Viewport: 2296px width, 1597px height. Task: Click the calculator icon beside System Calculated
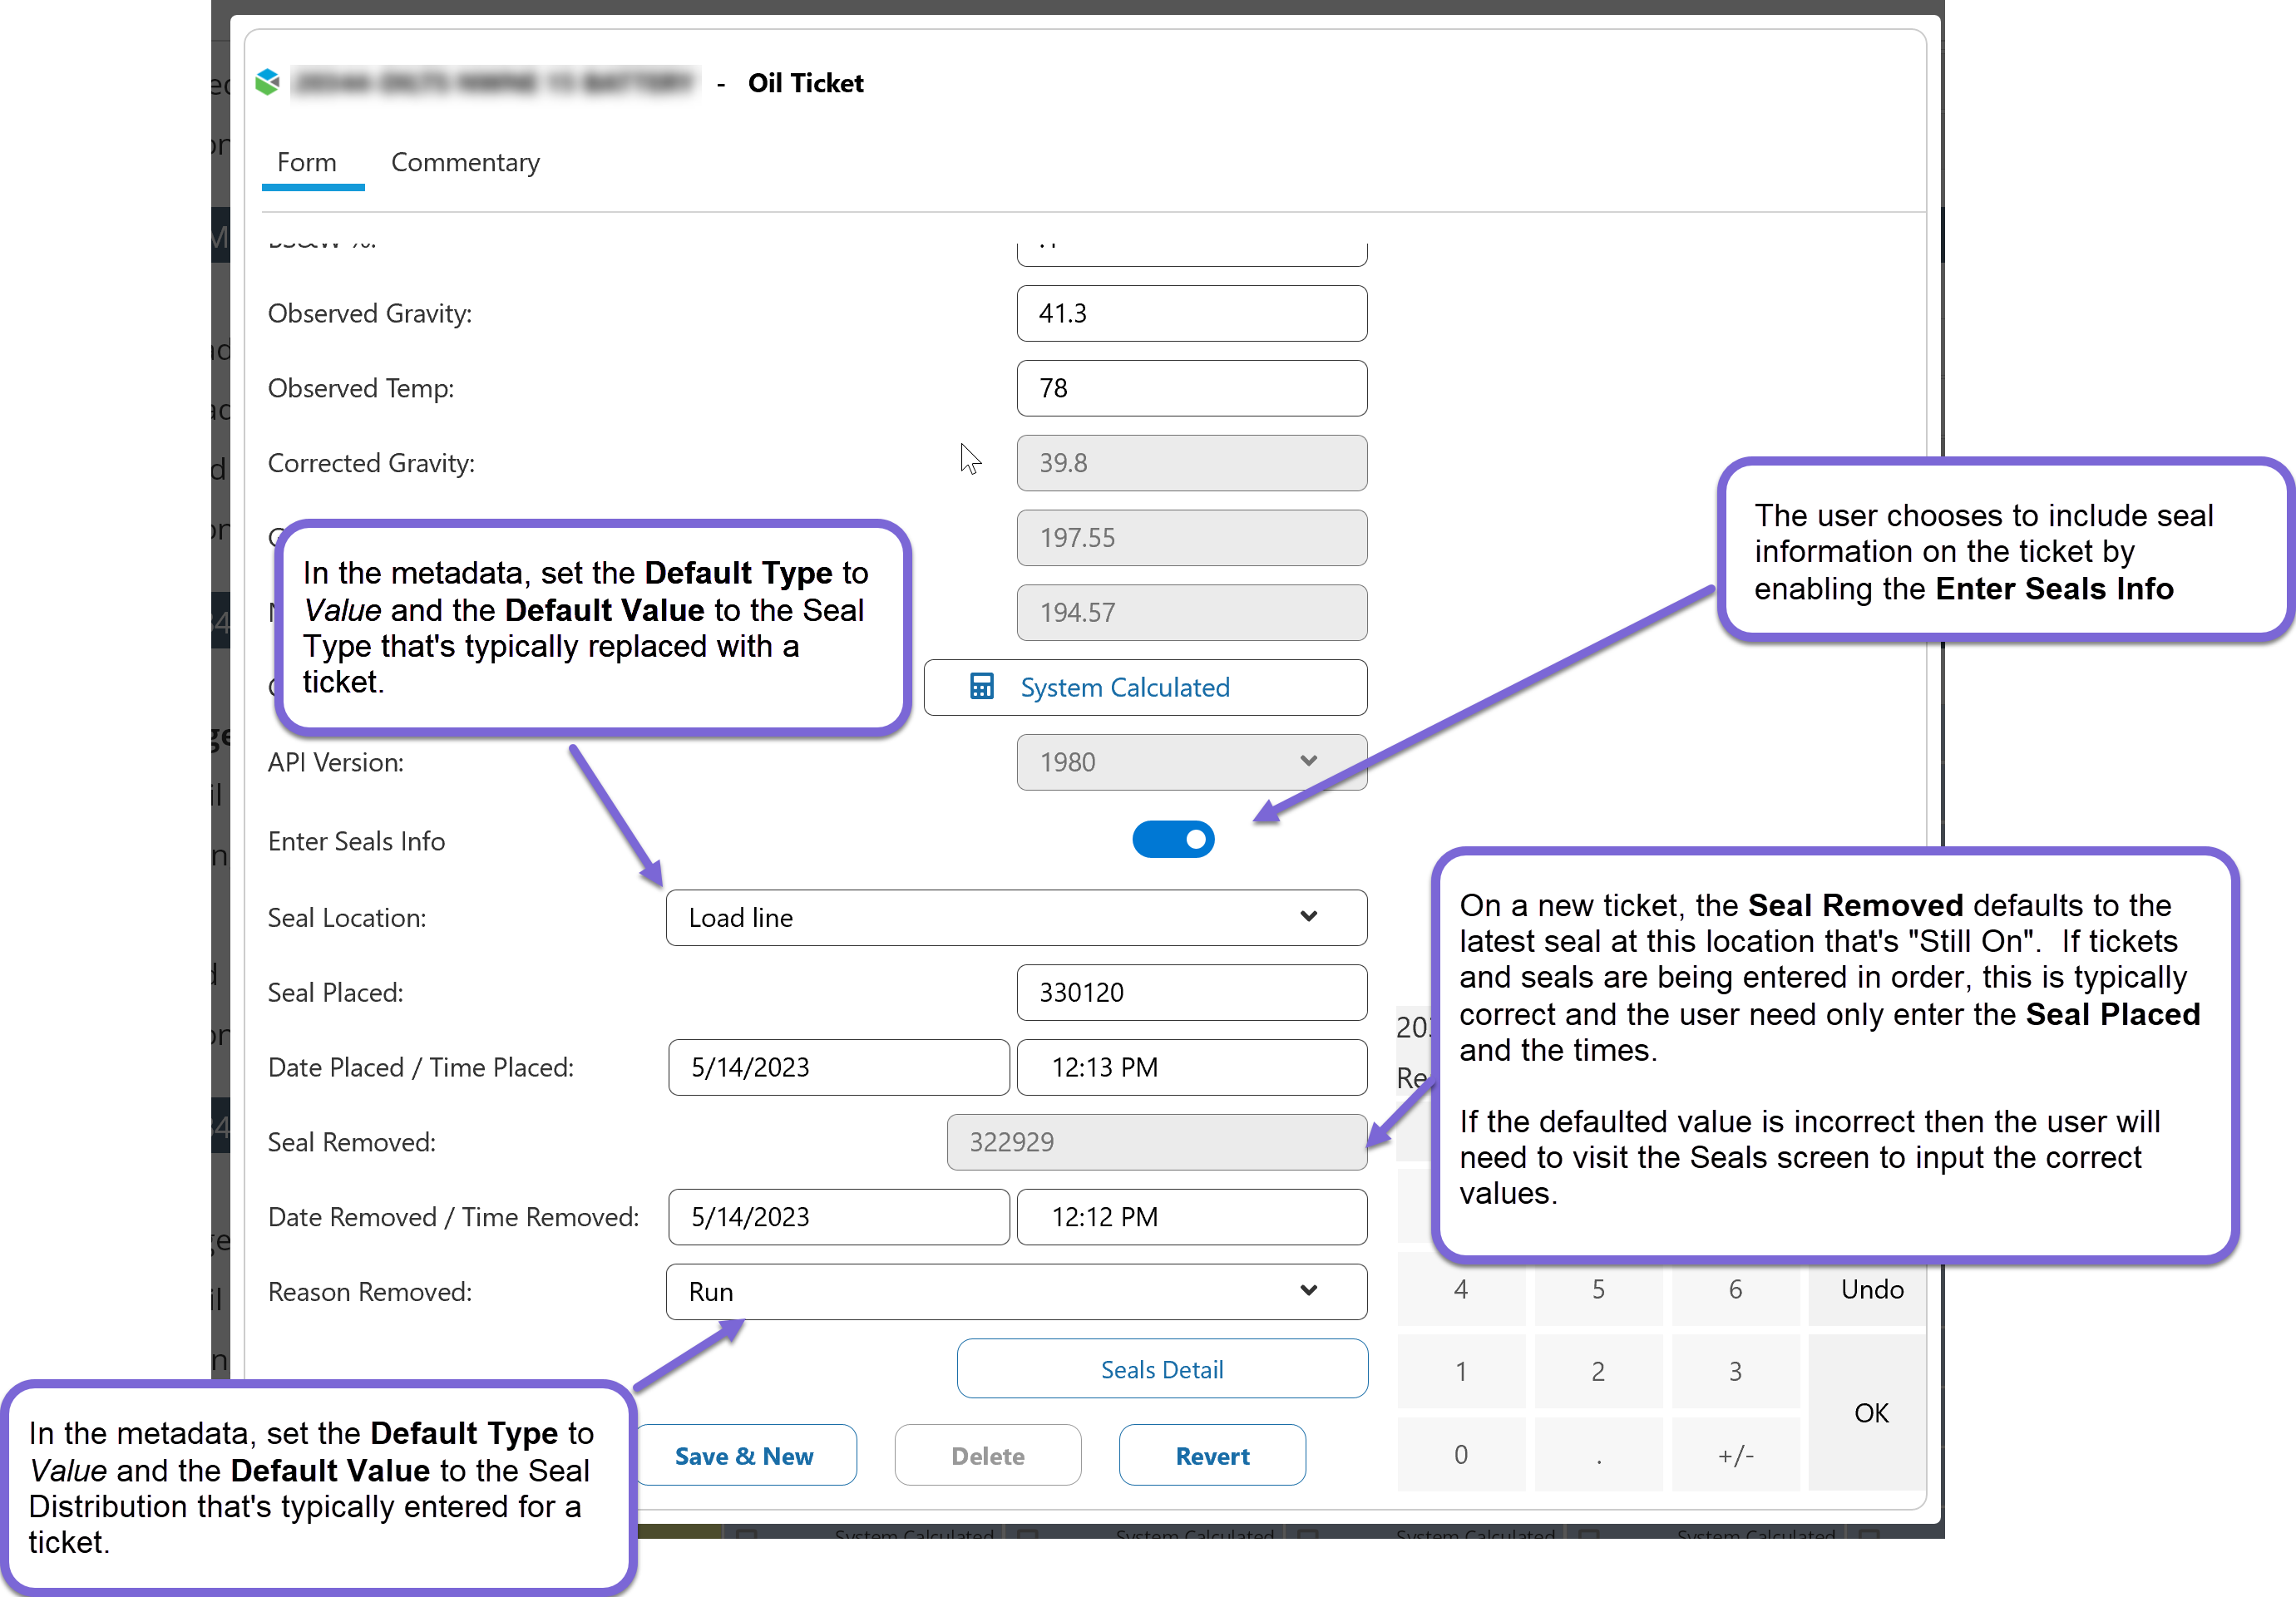click(981, 687)
